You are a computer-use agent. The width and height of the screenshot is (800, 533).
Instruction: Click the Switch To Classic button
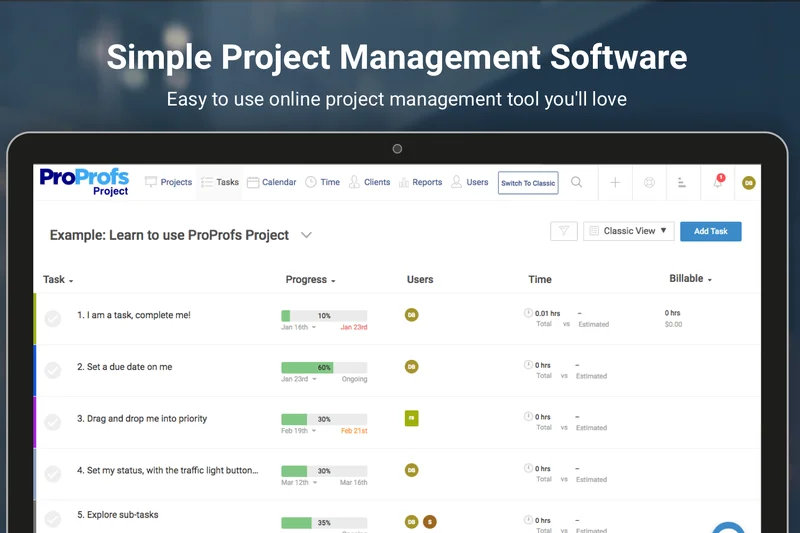coord(528,183)
